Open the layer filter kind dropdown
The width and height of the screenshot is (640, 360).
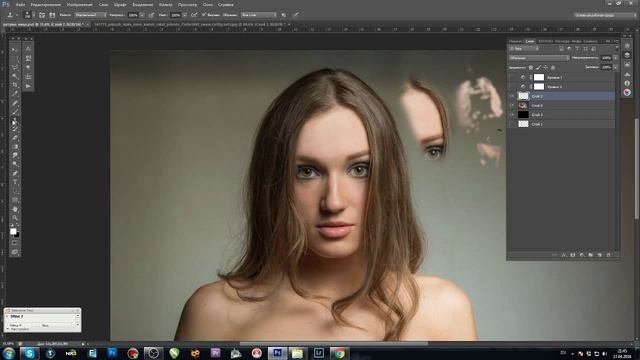pos(524,49)
